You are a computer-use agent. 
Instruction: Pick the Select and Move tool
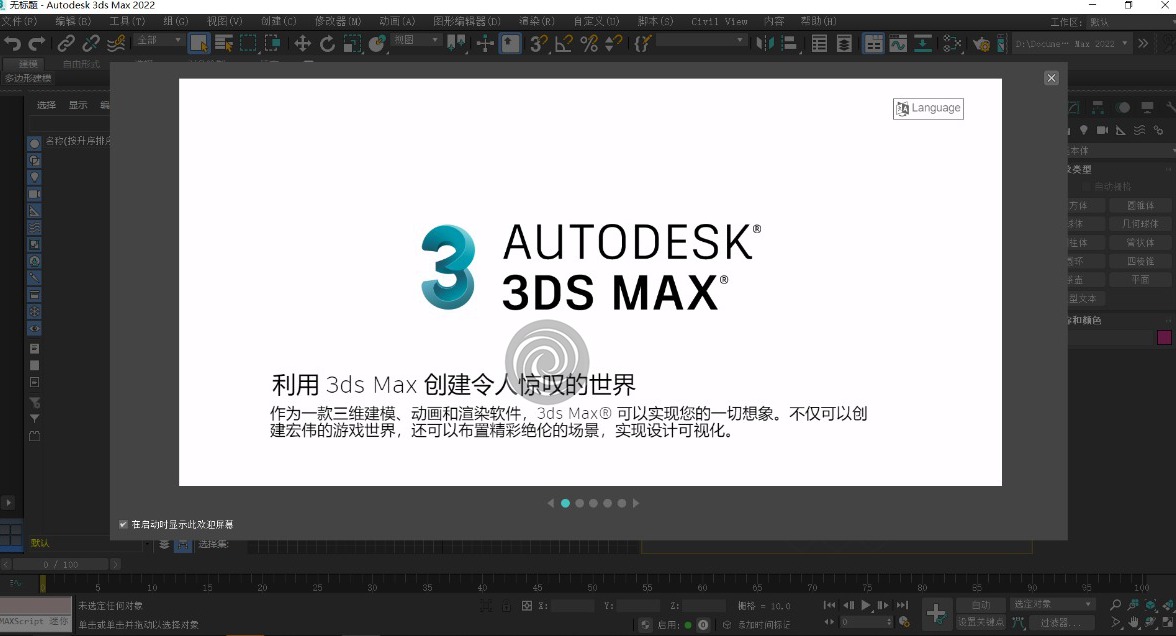(302, 44)
